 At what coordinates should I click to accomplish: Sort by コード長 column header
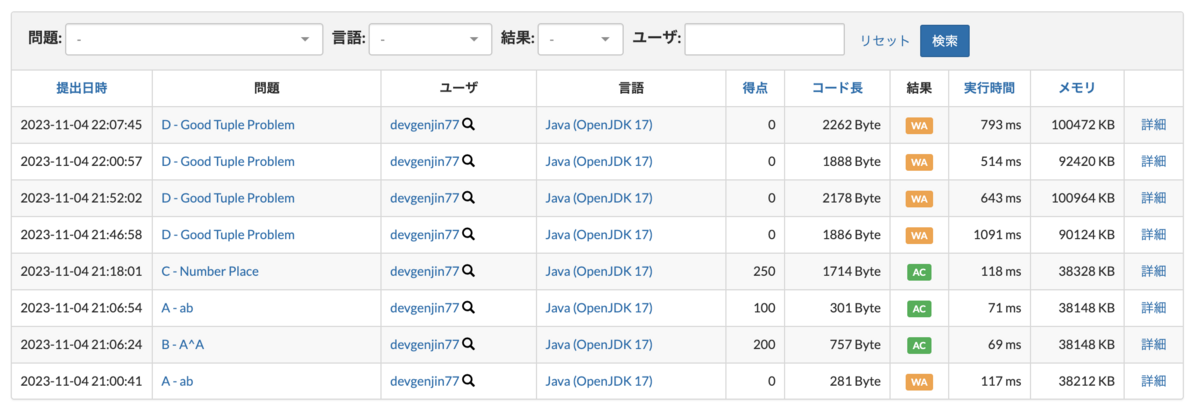point(837,88)
